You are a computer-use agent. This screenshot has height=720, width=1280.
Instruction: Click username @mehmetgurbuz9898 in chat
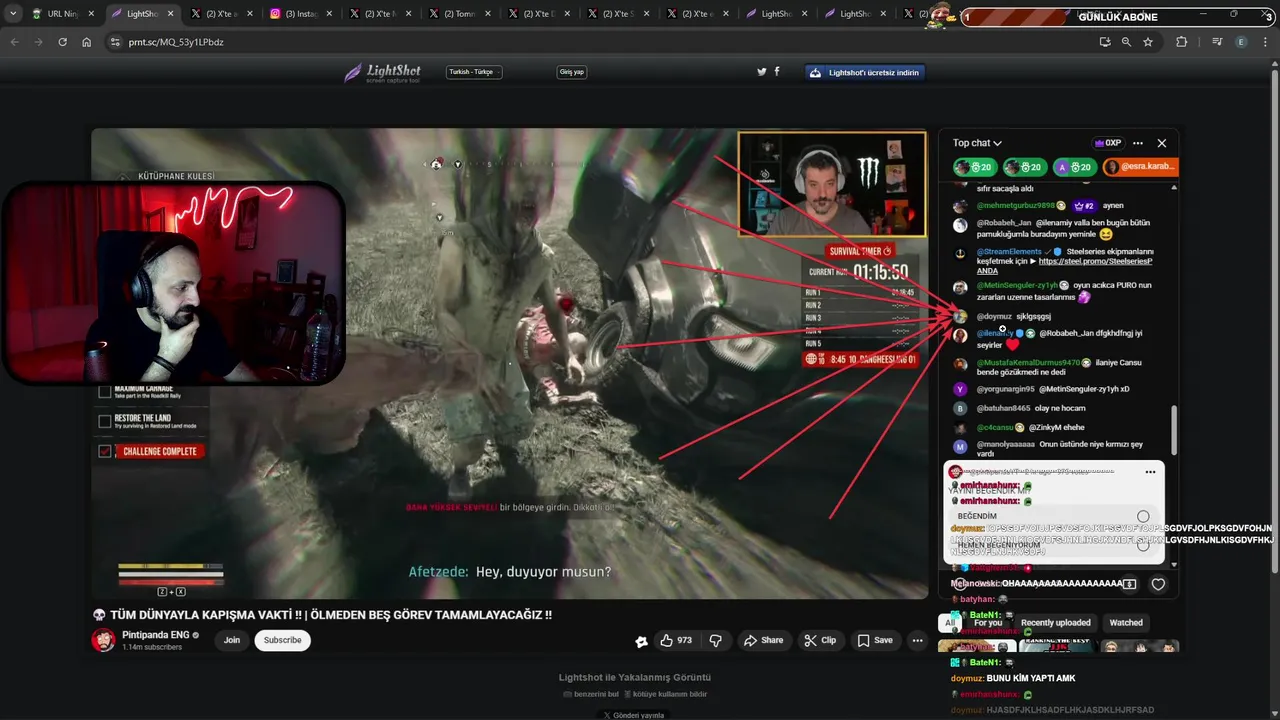(1015, 205)
